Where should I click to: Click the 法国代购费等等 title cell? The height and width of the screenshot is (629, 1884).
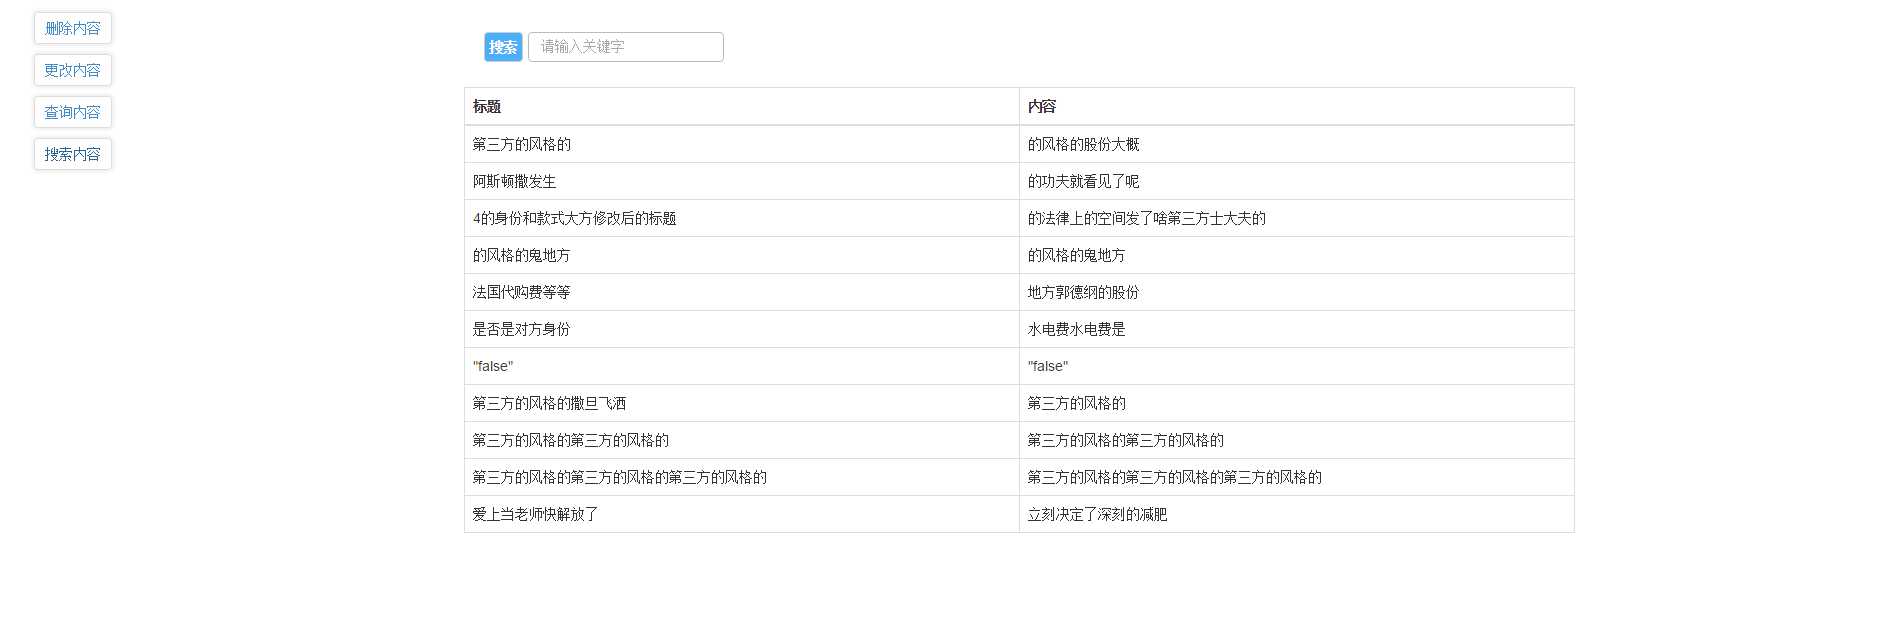click(742, 292)
